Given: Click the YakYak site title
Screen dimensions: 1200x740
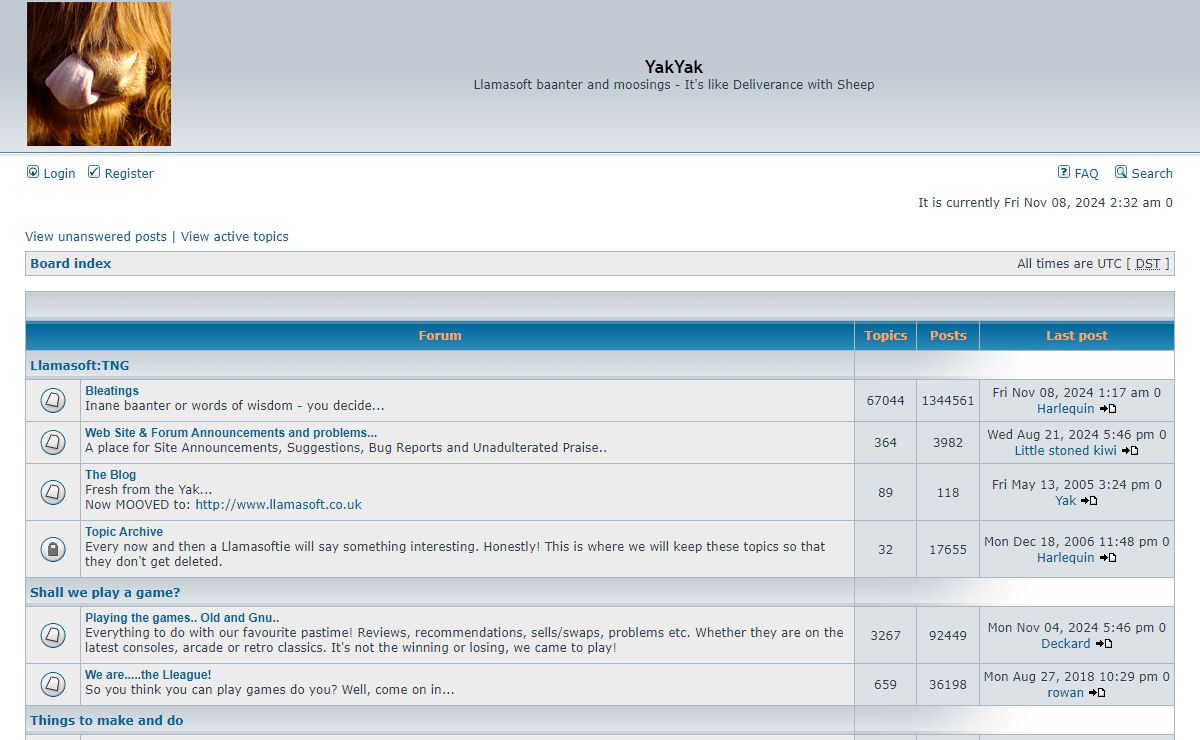Looking at the screenshot, I should 674,67.
